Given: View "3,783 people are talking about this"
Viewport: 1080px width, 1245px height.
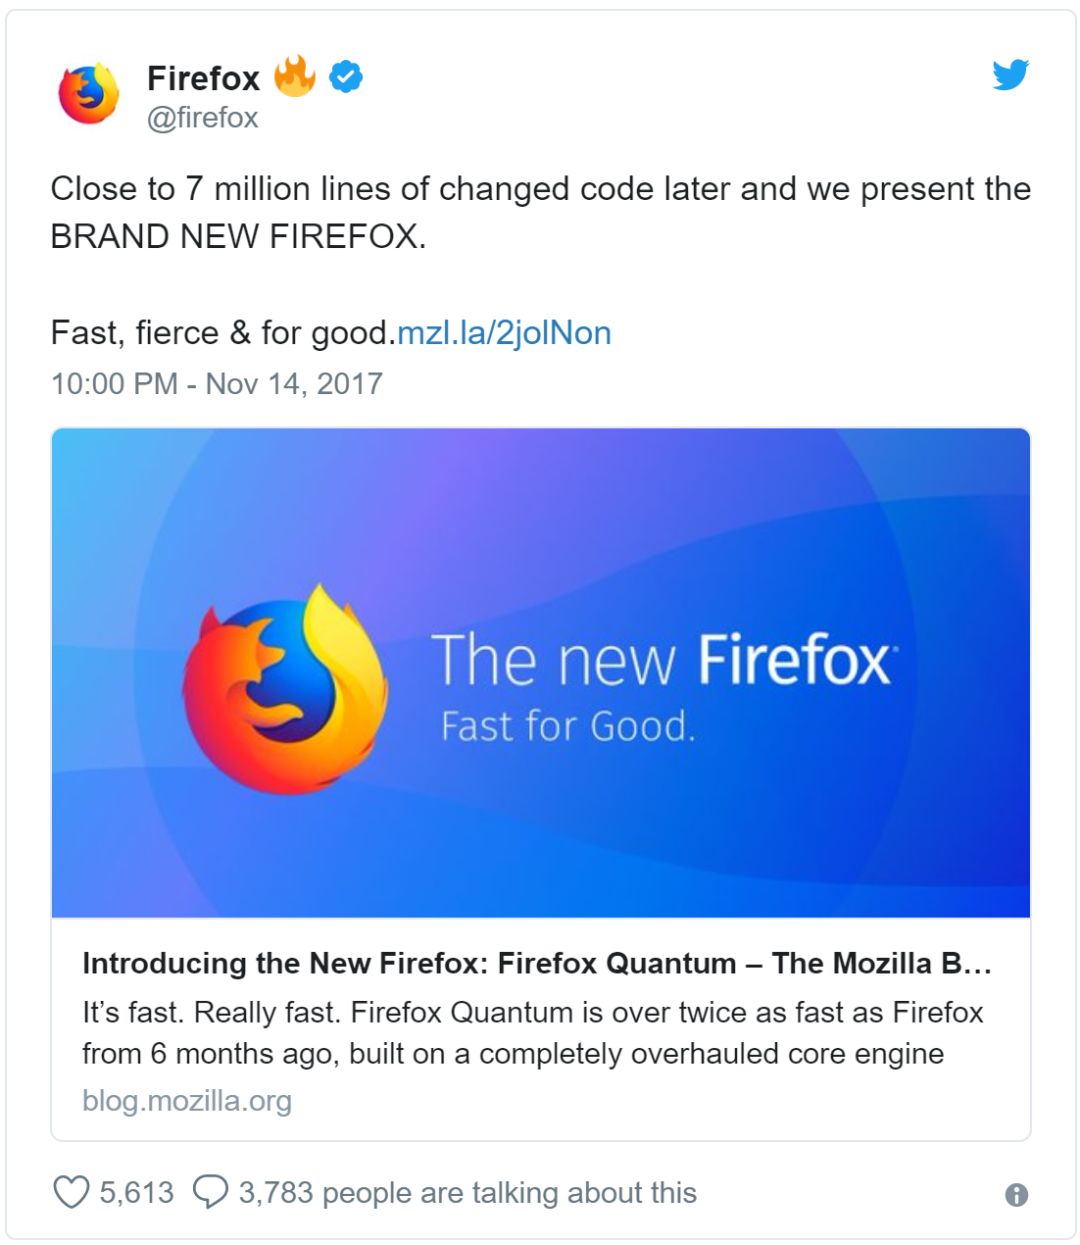Looking at the screenshot, I should pos(467,1192).
